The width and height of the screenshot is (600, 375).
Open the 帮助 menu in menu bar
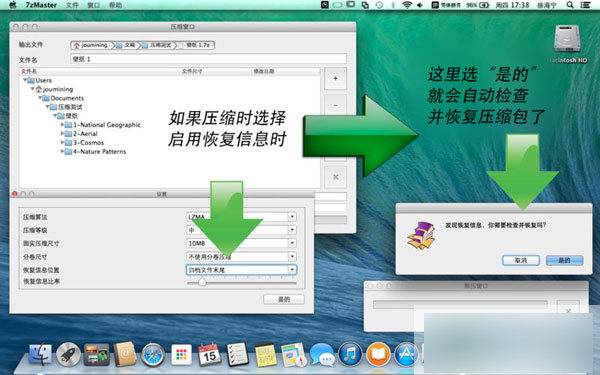point(116,5)
